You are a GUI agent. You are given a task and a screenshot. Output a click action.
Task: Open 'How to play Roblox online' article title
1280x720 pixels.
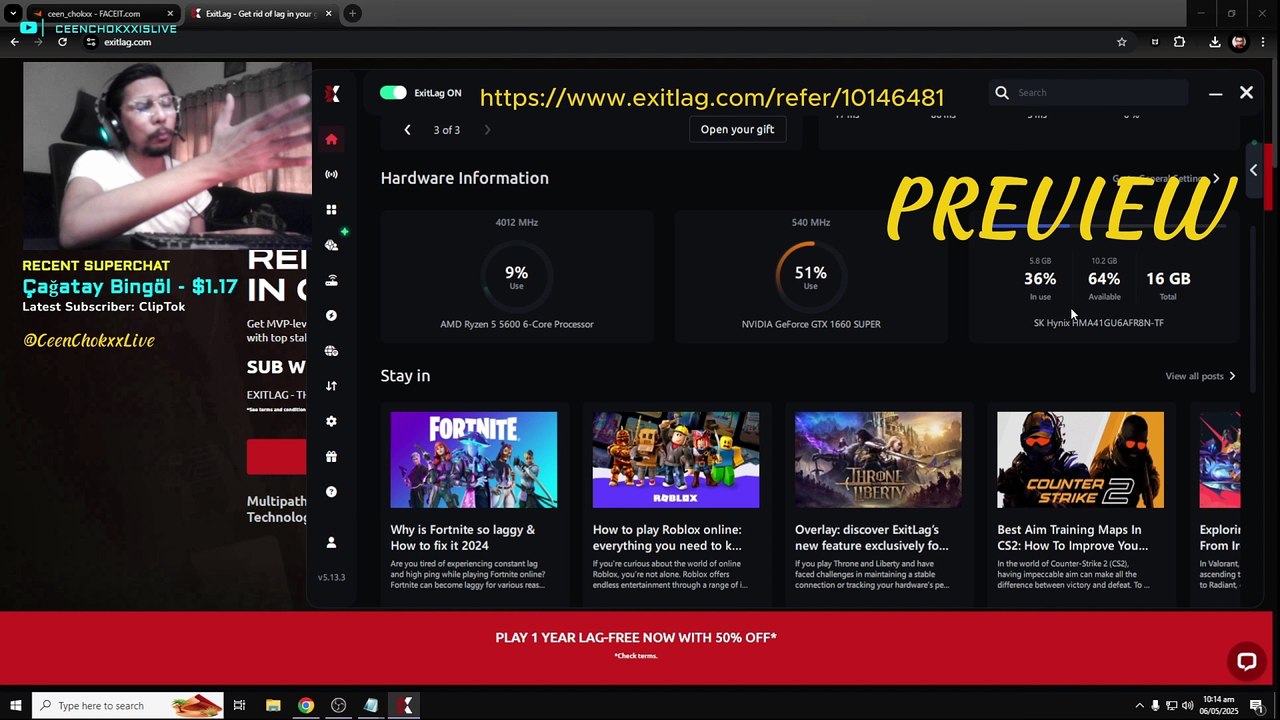(667, 538)
